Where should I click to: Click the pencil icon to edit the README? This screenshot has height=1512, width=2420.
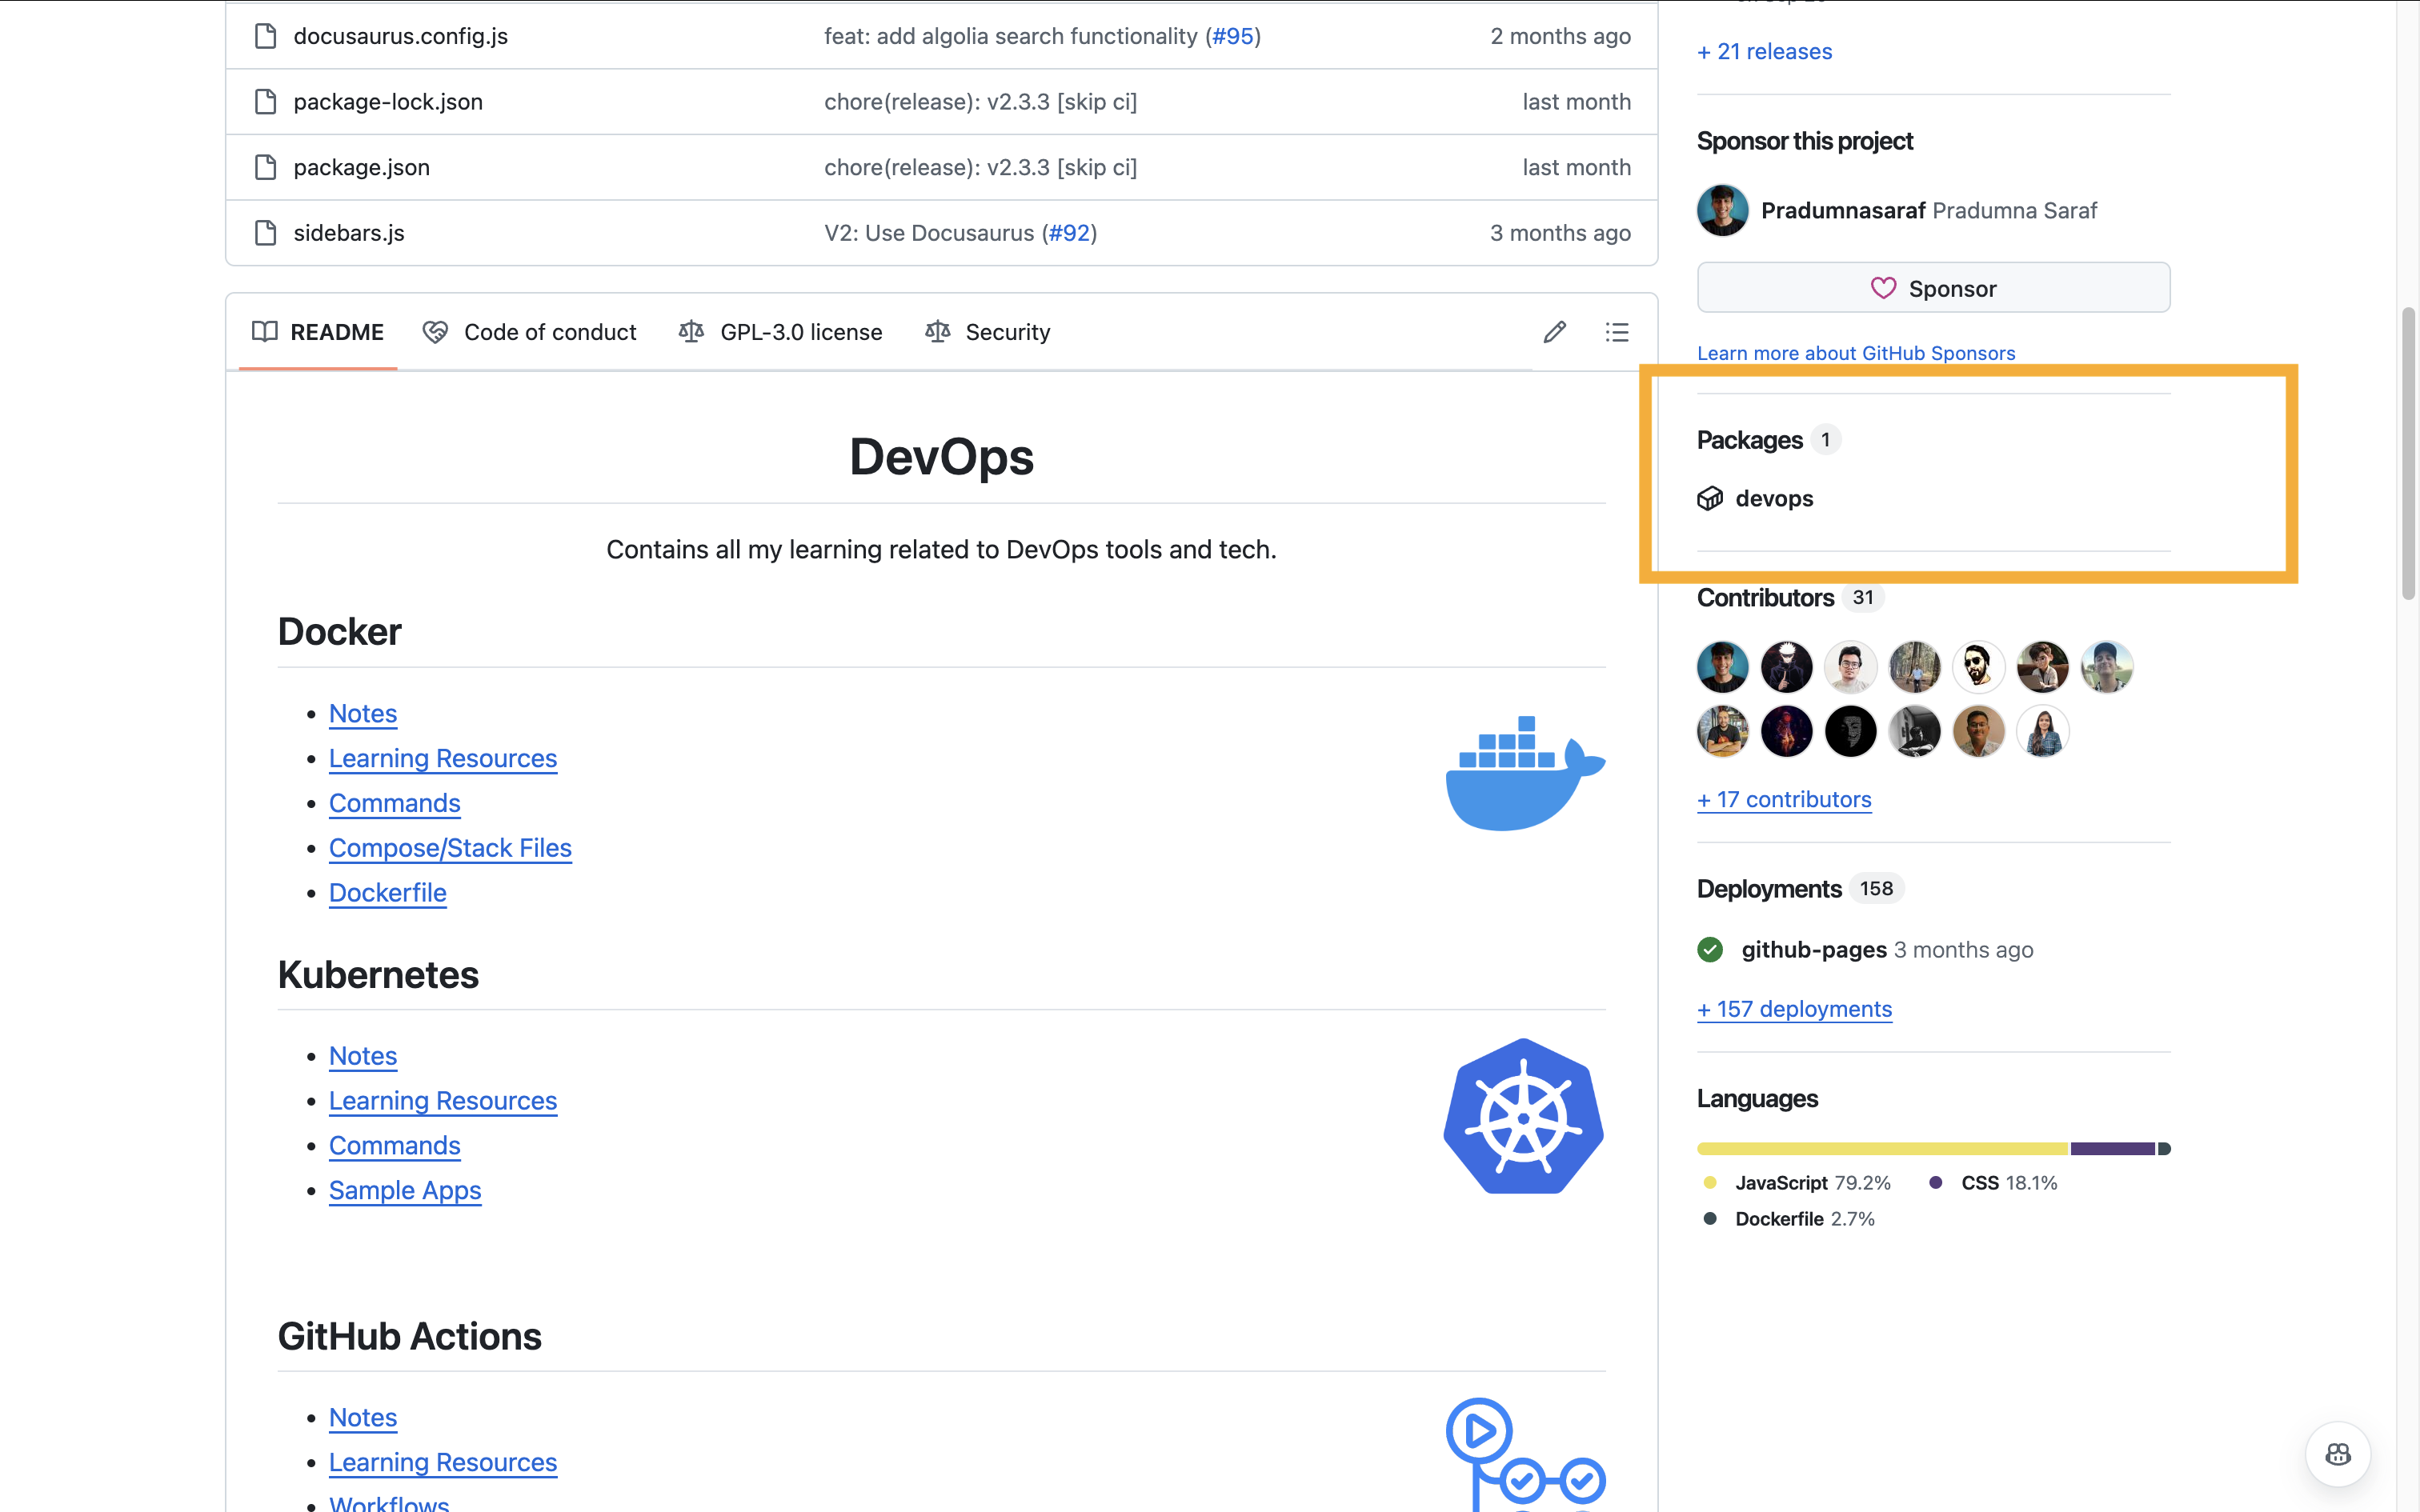[x=1554, y=331]
